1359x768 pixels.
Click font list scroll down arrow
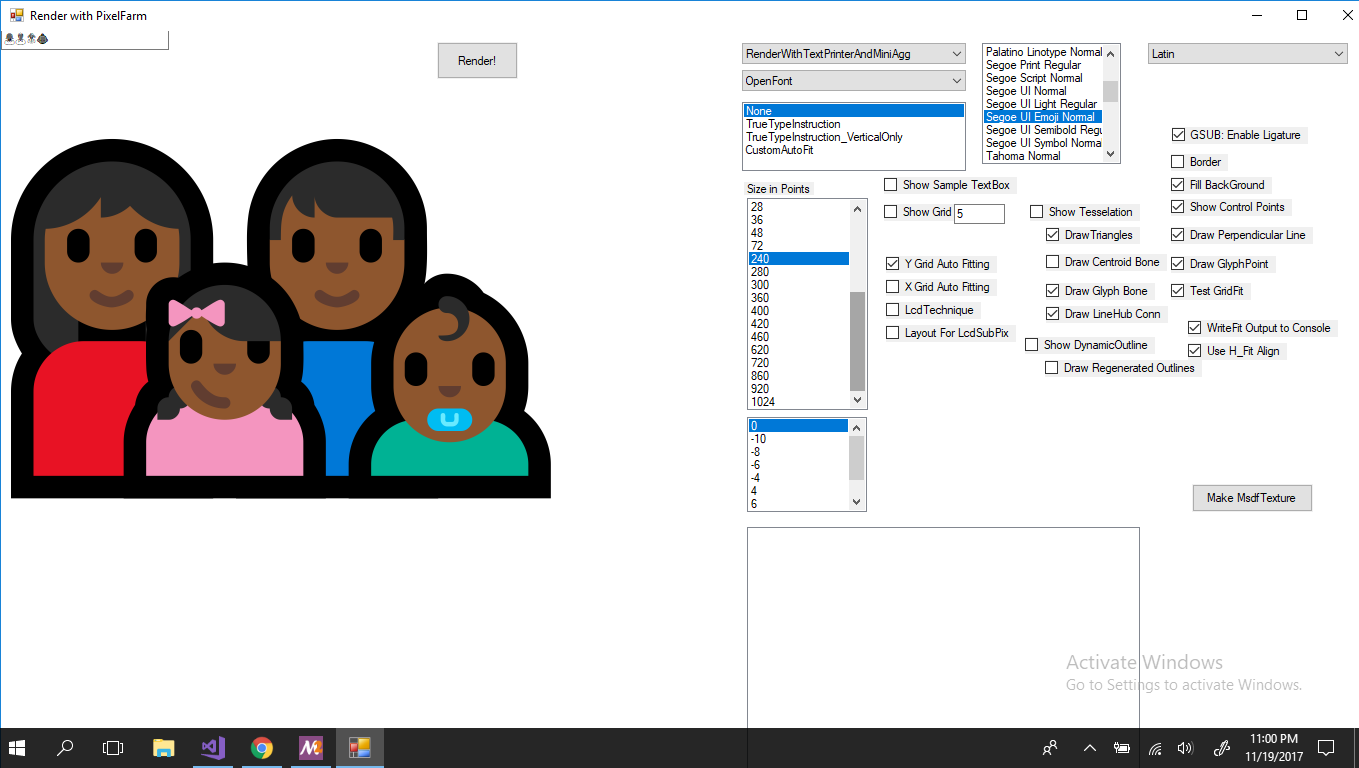point(1110,154)
